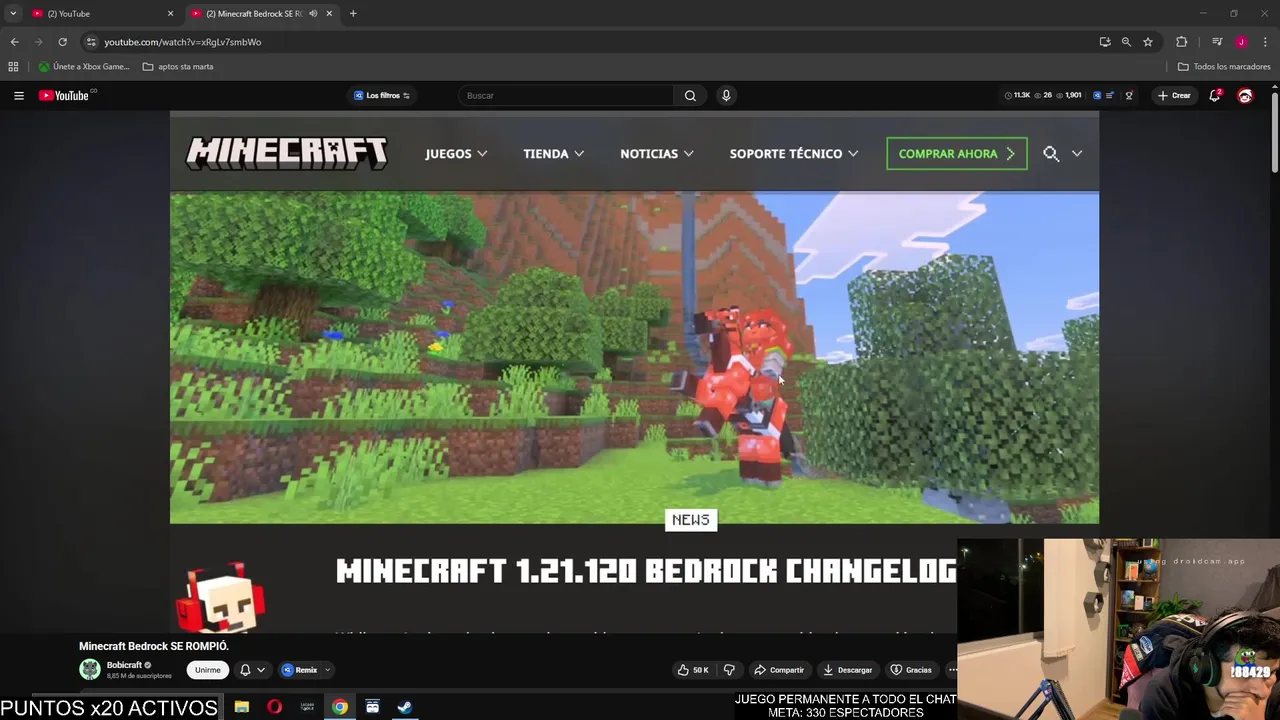
Task: Switch to Chrome in taskbar
Action: click(340, 707)
